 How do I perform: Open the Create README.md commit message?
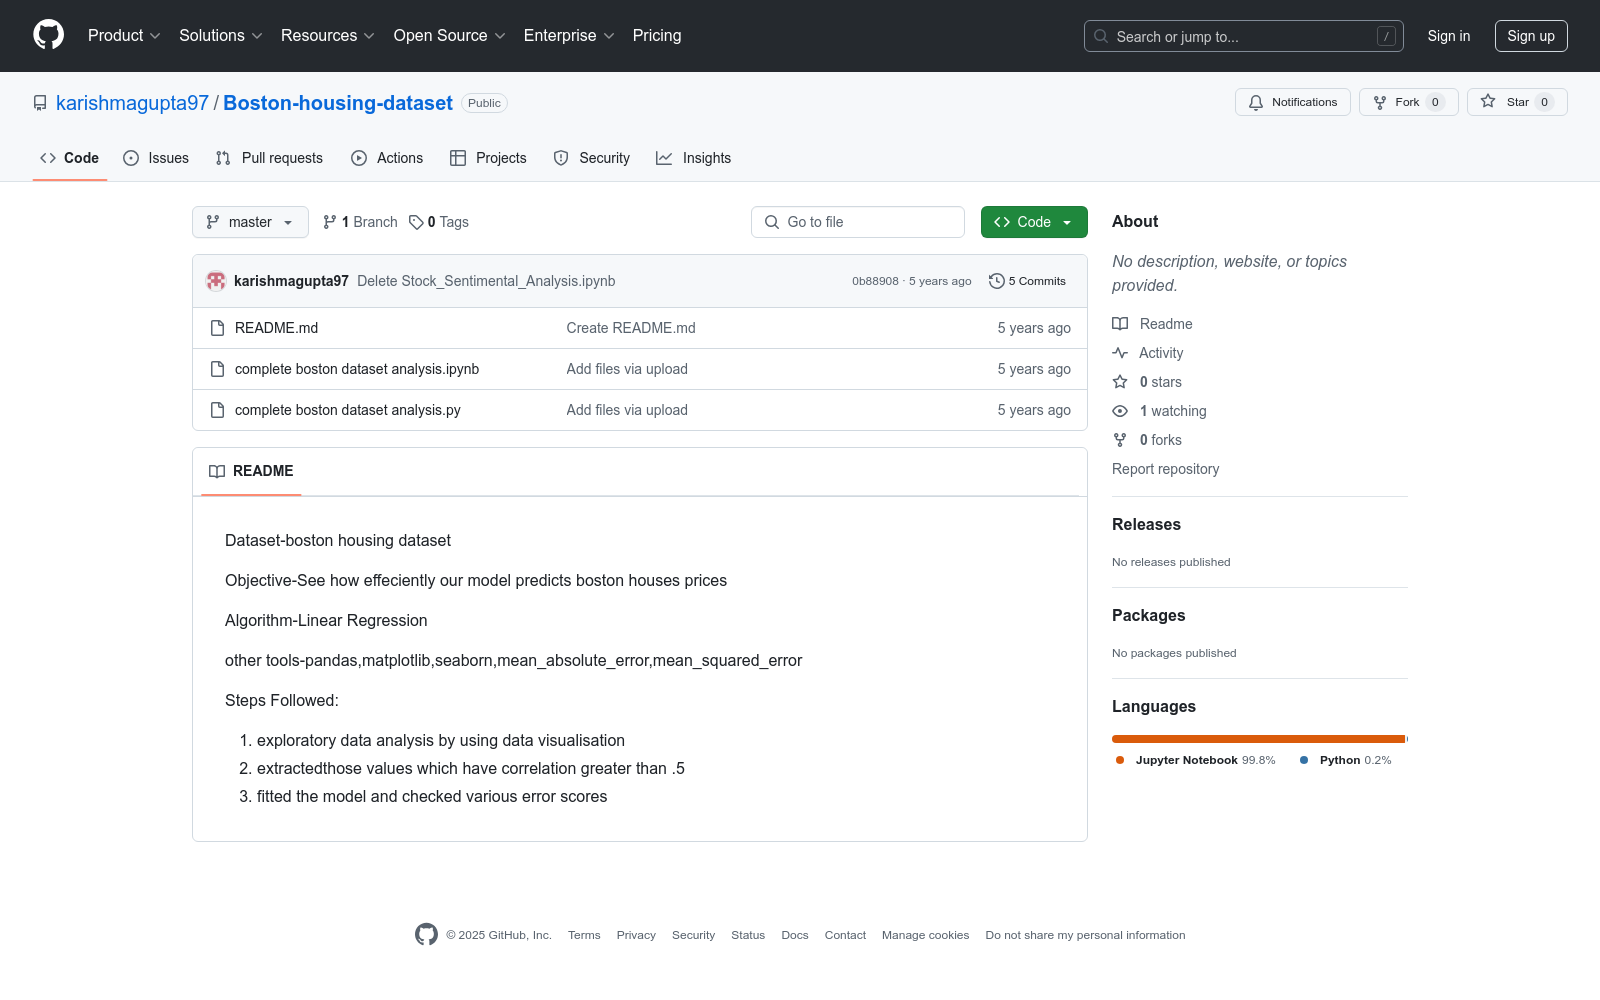(631, 328)
